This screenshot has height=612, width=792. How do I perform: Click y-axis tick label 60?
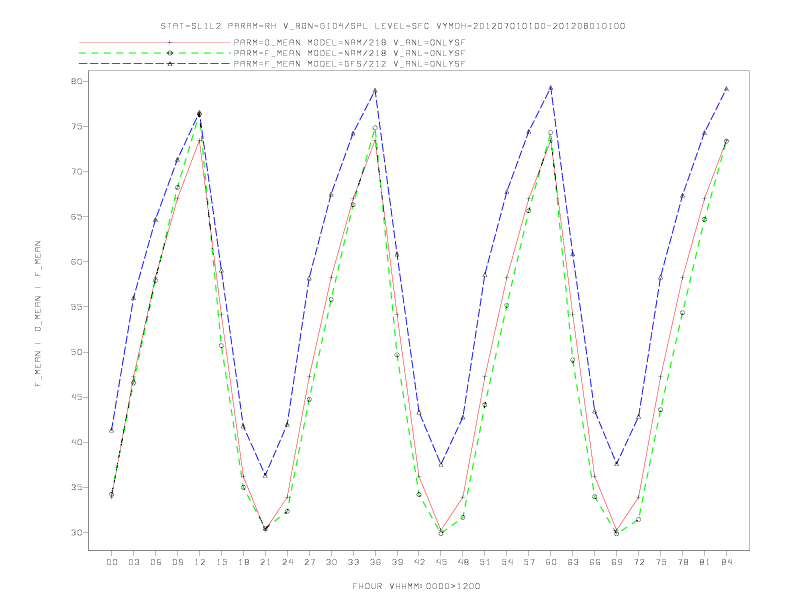pos(76,262)
